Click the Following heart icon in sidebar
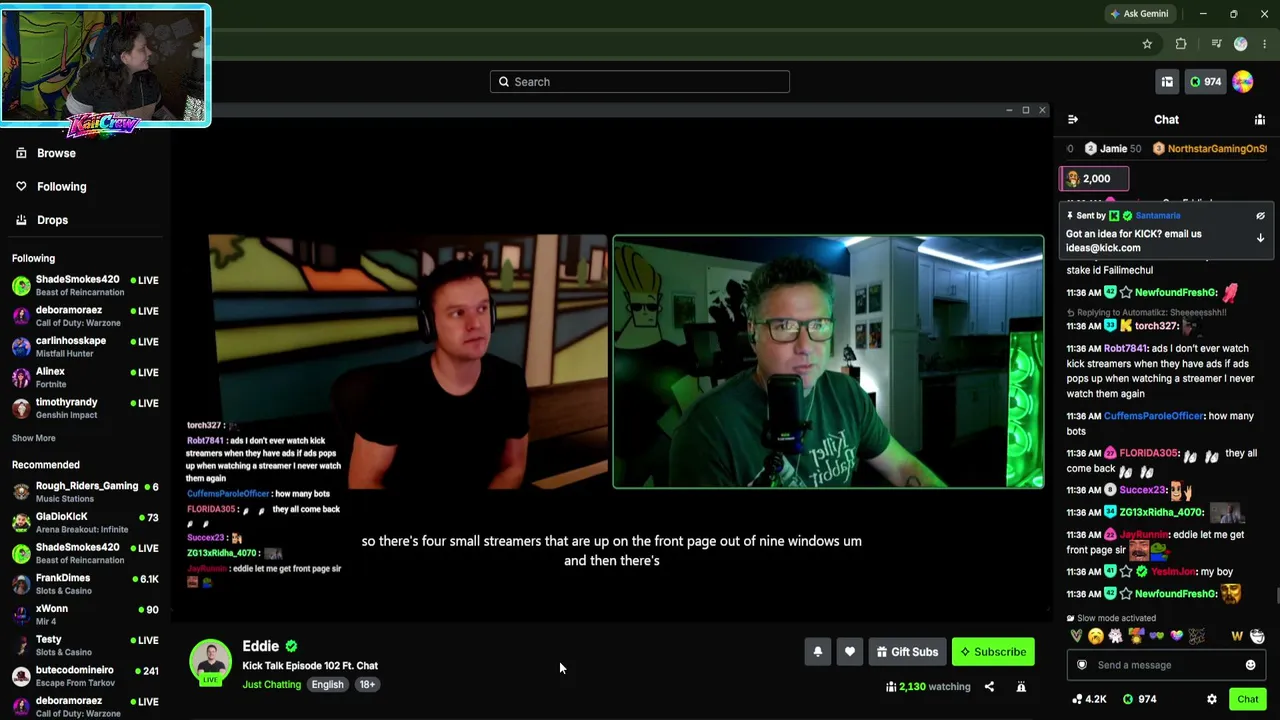This screenshot has width=1280, height=720. [21, 187]
